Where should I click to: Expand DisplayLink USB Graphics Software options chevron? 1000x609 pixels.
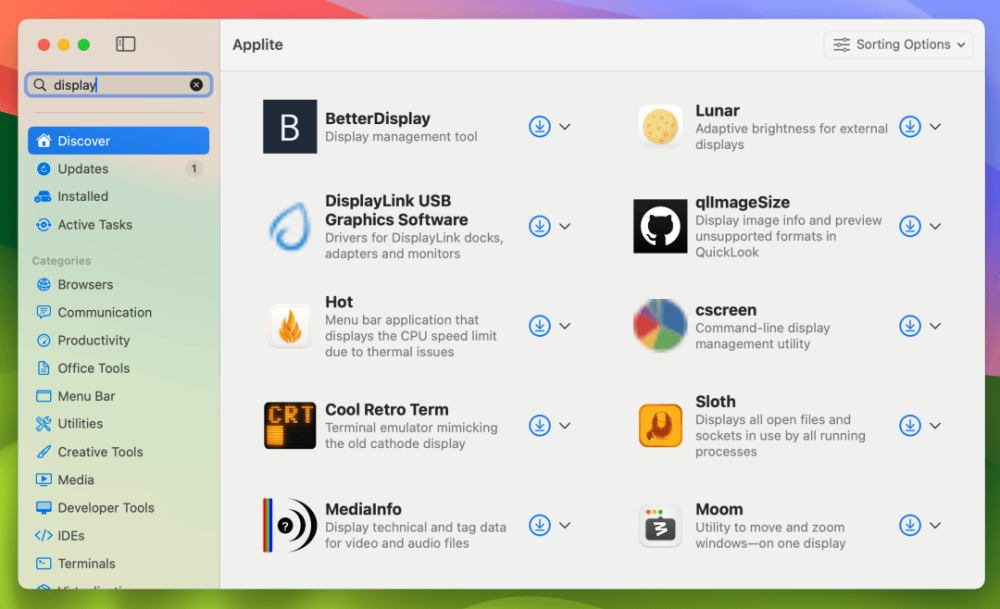(565, 226)
